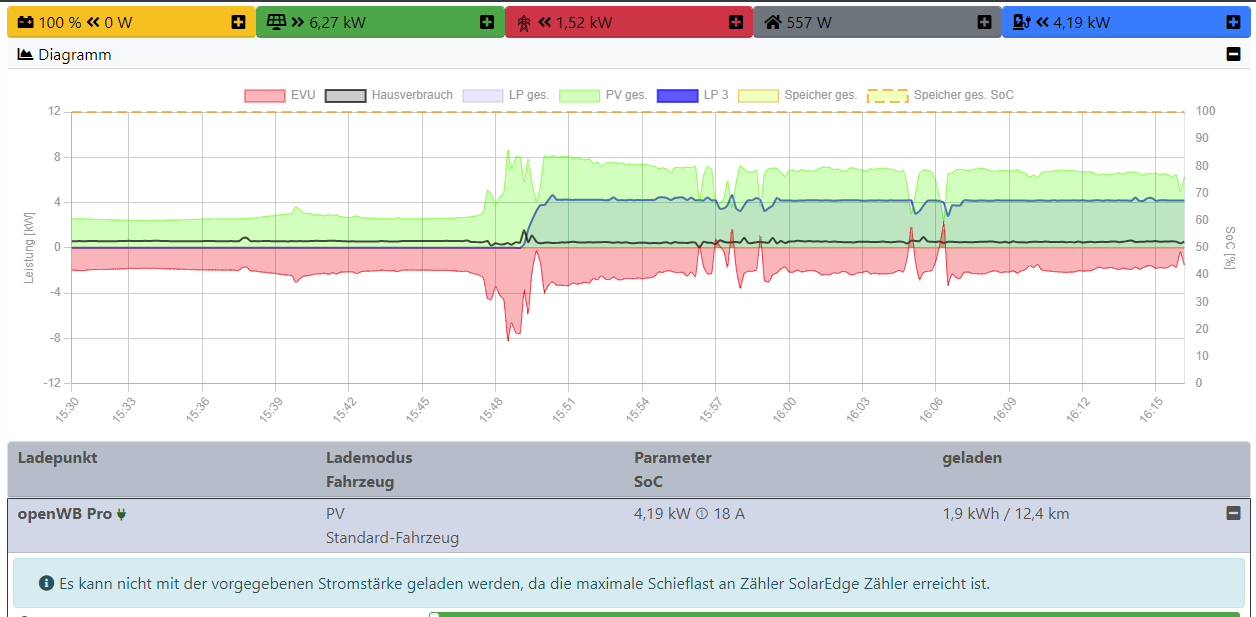Click the 557 W house consumption value
This screenshot has width=1256, height=617.
click(809, 22)
